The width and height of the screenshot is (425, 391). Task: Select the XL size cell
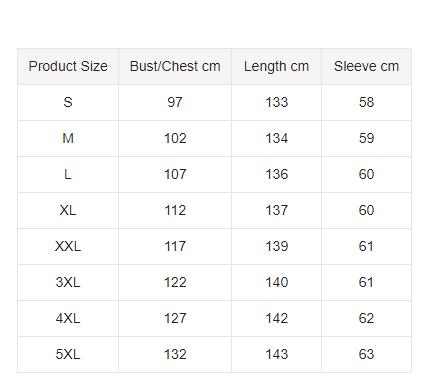coord(68,210)
